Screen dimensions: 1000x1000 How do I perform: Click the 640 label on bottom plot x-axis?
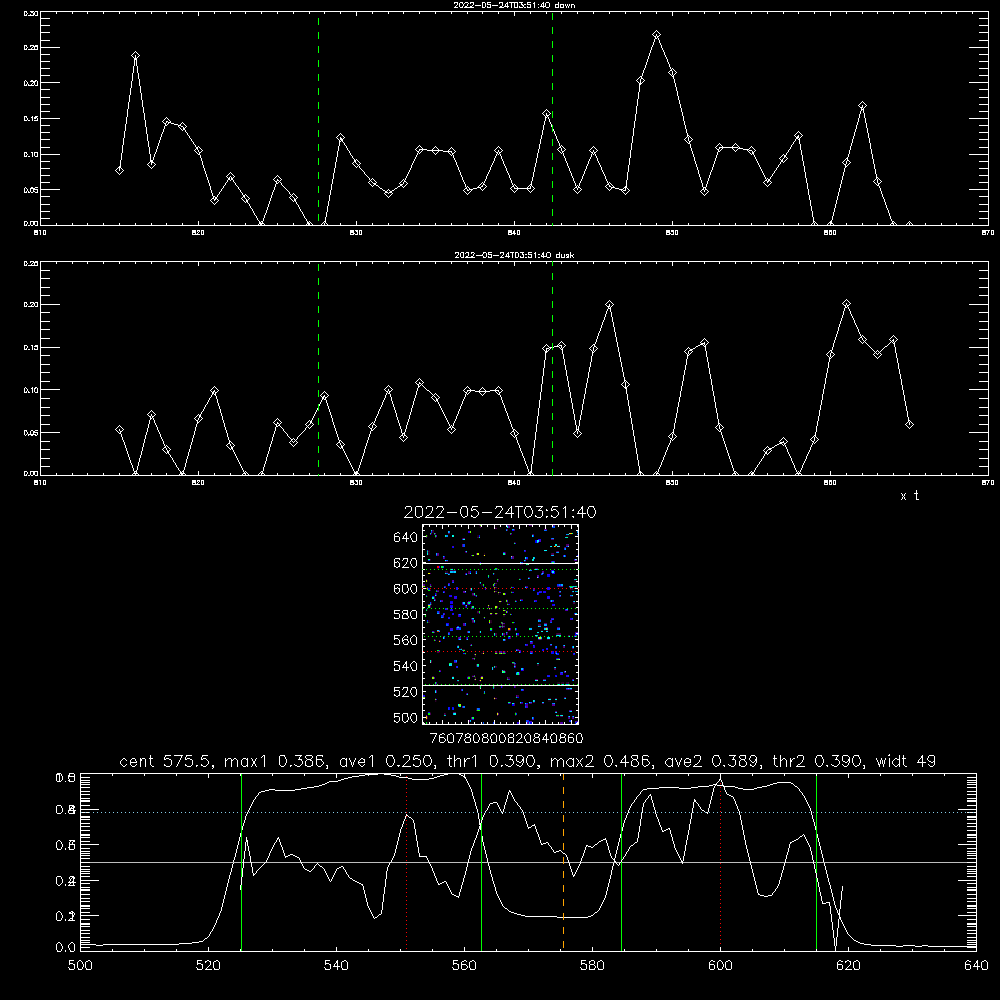976,966
